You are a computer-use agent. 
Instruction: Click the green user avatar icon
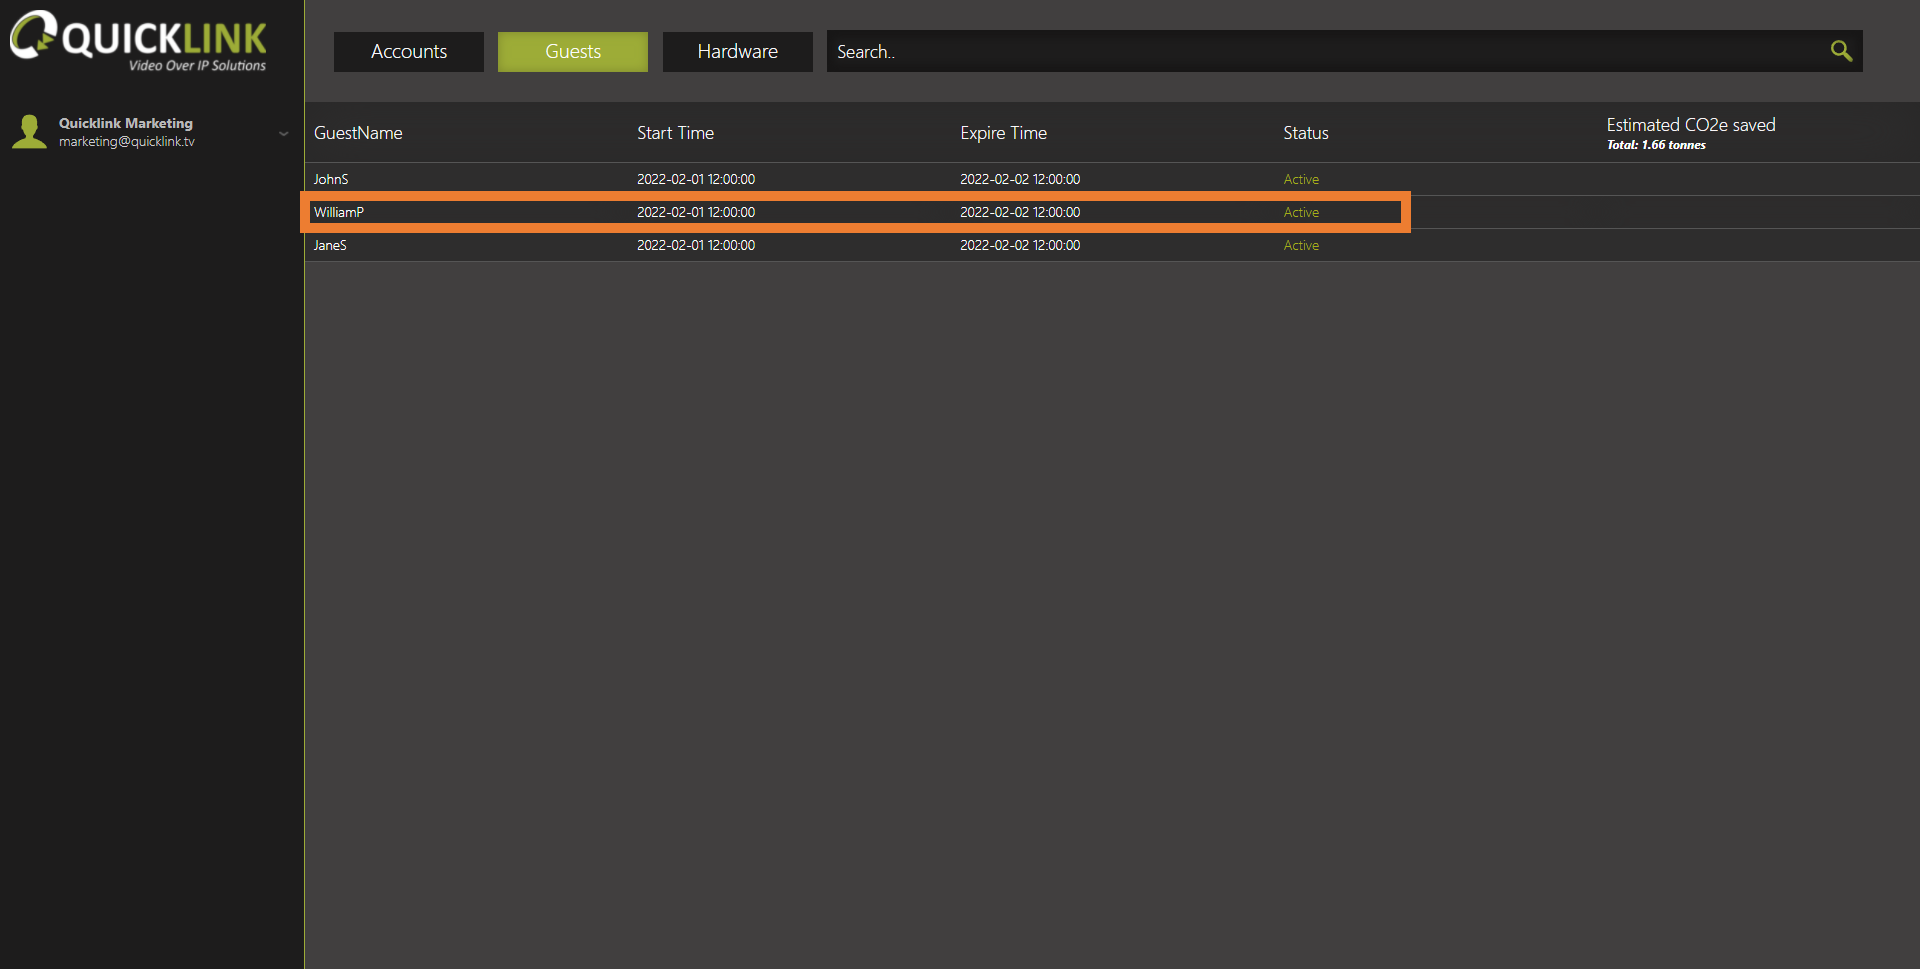coord(30,132)
